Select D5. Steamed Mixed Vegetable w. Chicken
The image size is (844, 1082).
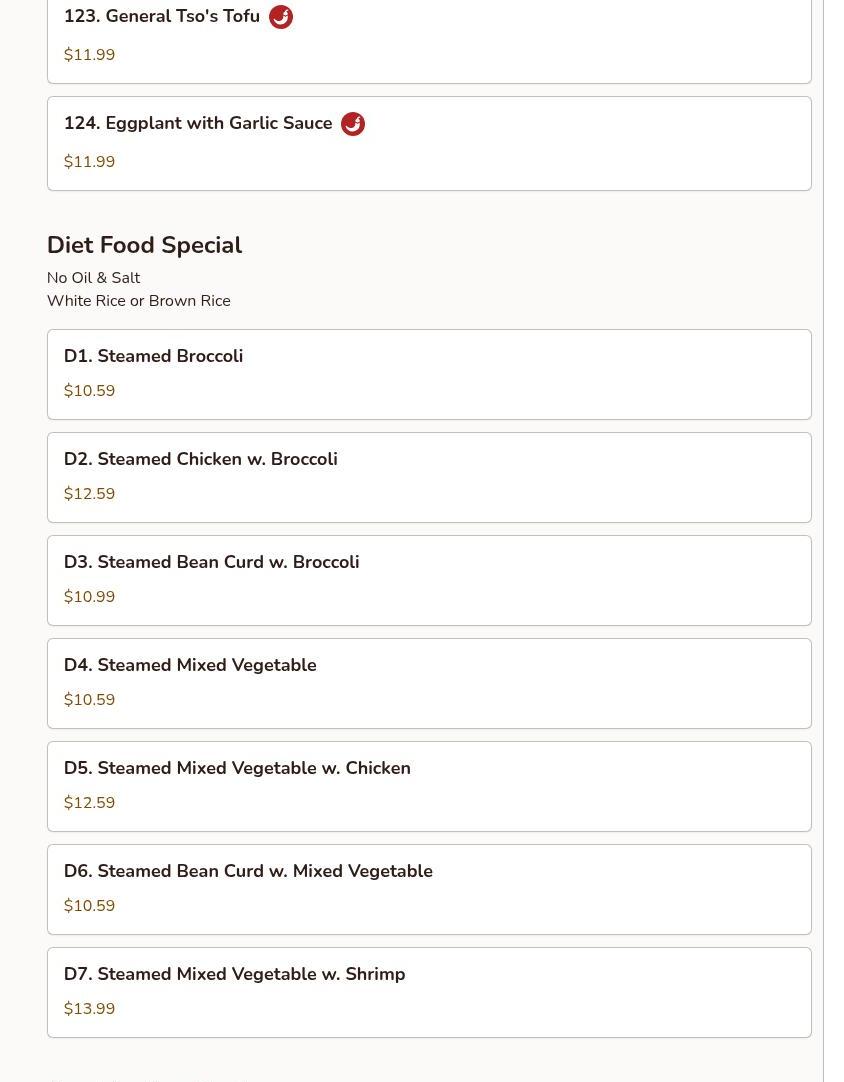(x=429, y=786)
